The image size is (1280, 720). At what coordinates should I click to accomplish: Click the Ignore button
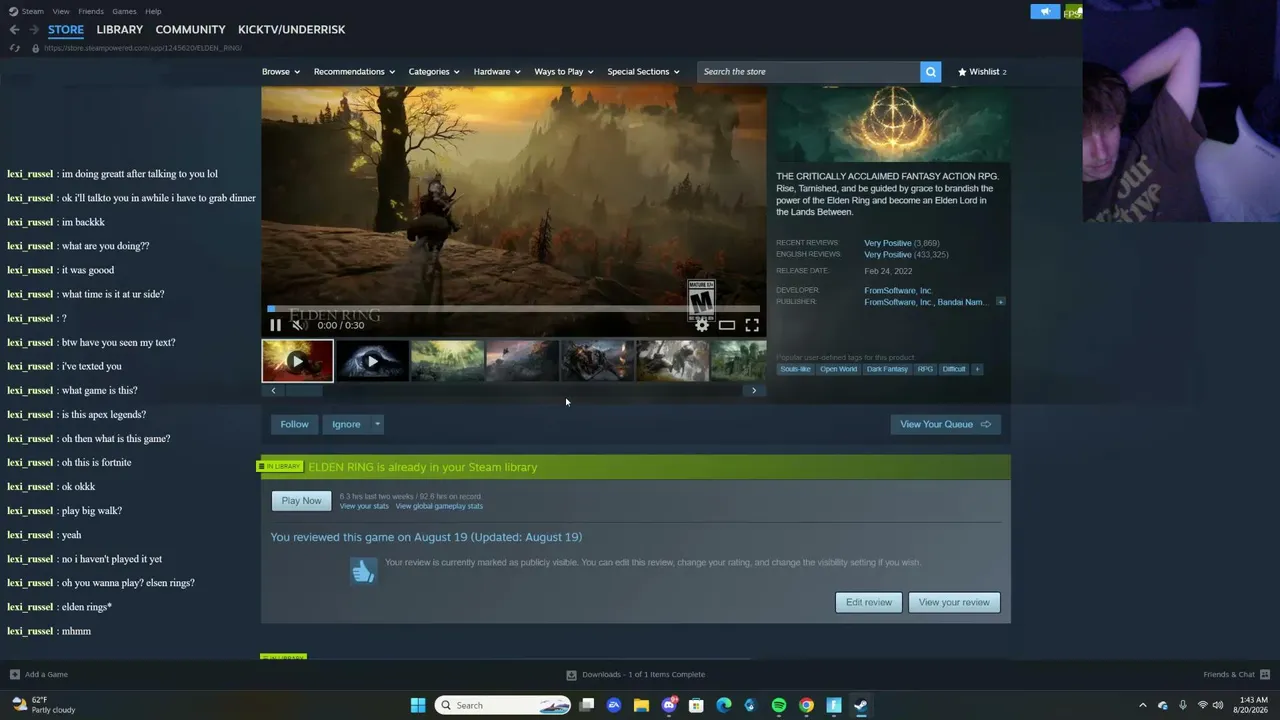tap(346, 424)
